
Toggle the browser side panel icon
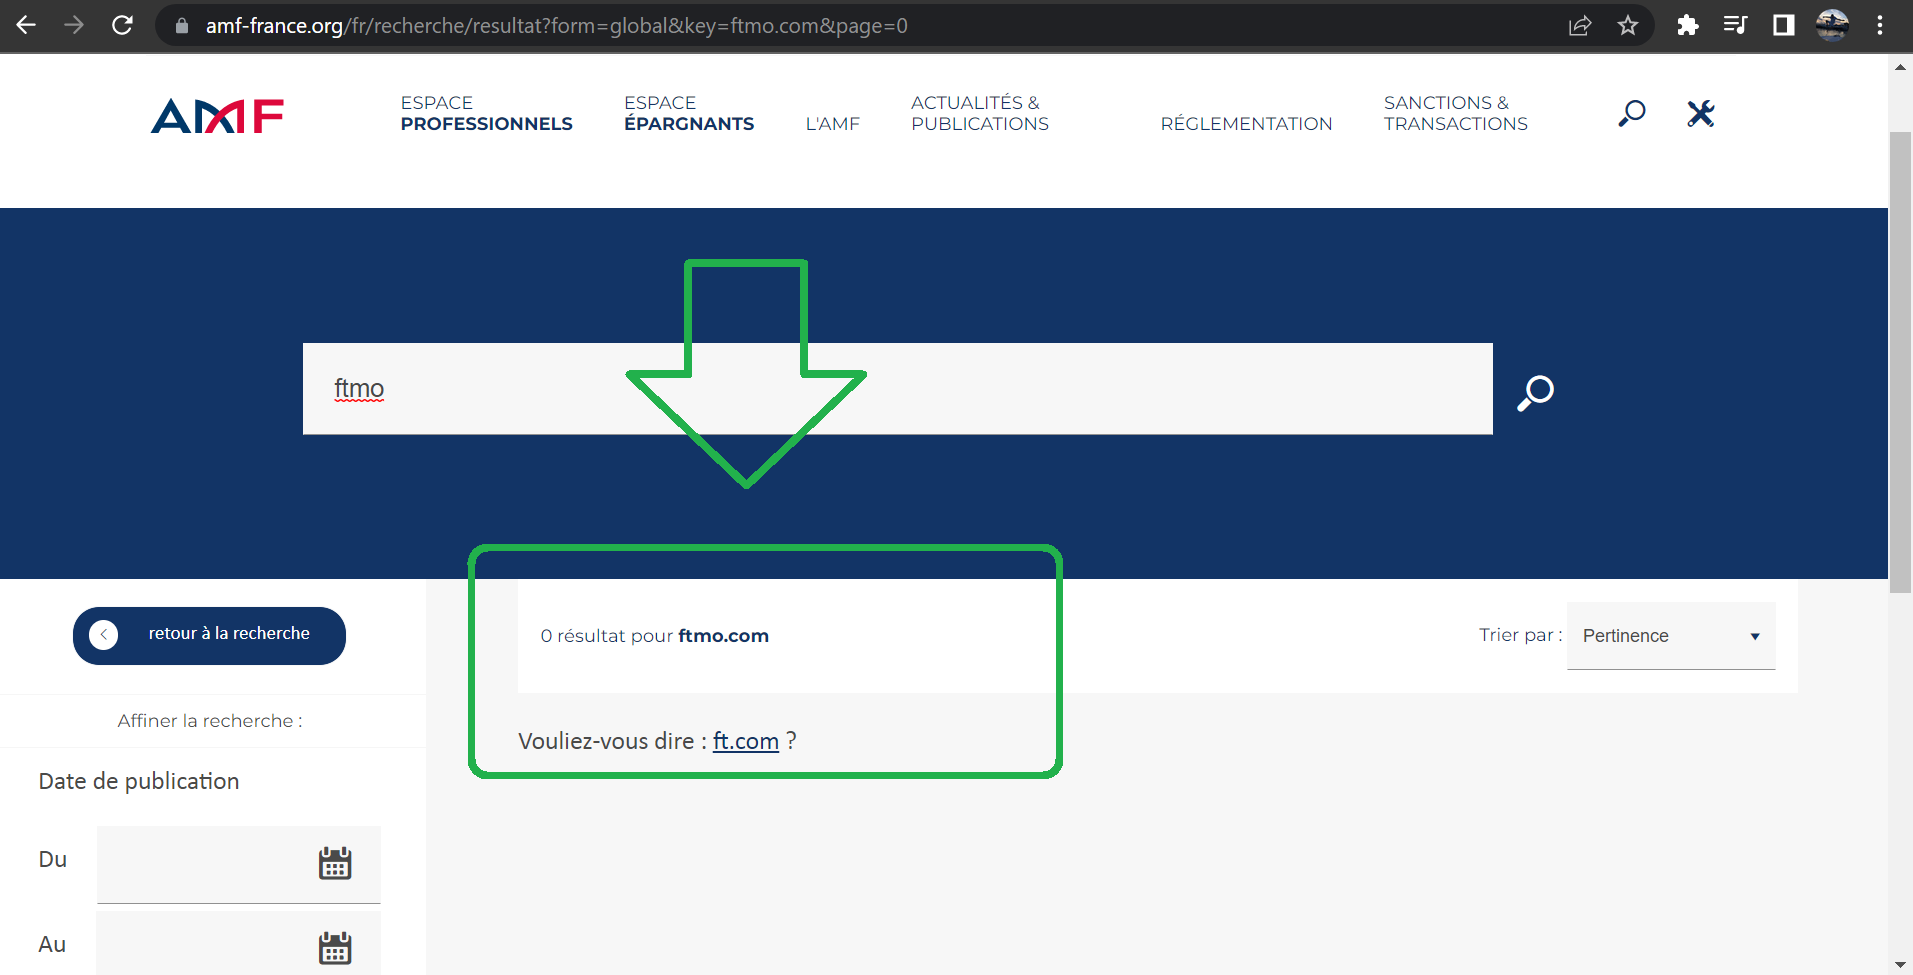coord(1784,25)
